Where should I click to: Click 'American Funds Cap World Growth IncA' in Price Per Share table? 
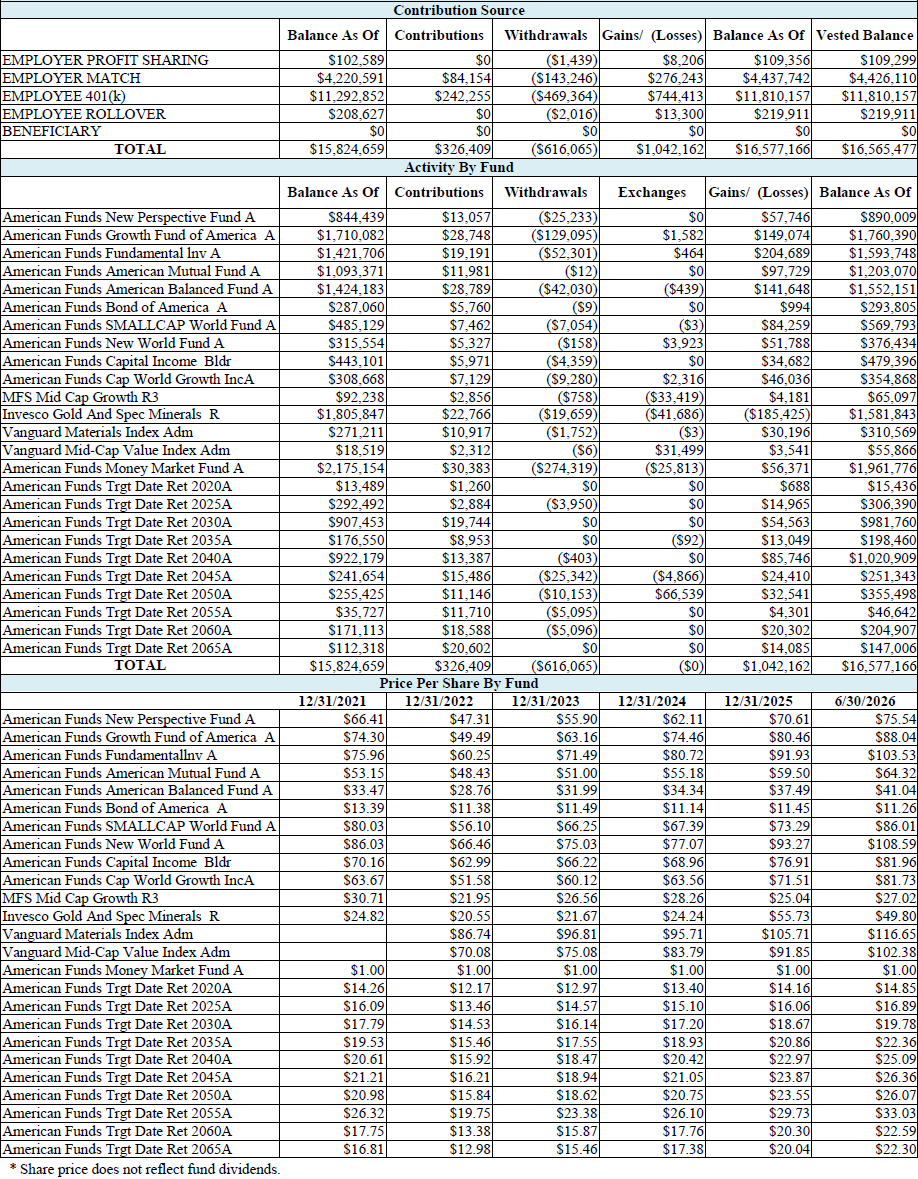coord(129,880)
